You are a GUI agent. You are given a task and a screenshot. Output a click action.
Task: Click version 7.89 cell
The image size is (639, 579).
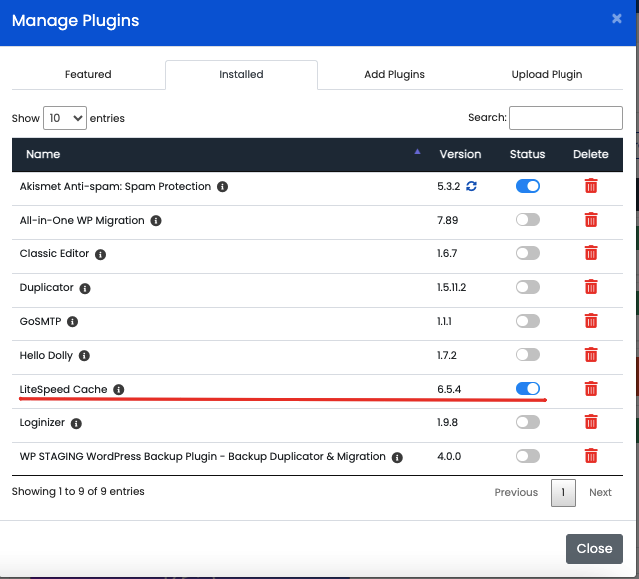point(447,220)
